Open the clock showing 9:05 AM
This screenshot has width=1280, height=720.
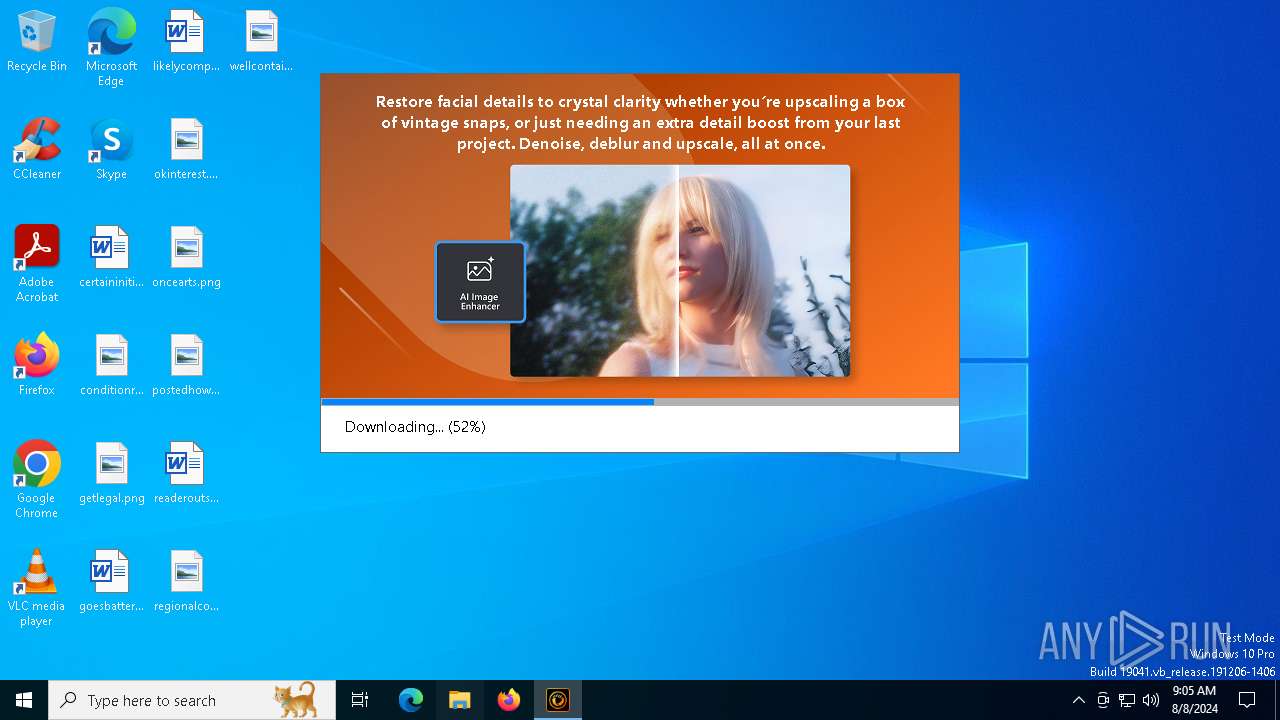[1194, 700]
